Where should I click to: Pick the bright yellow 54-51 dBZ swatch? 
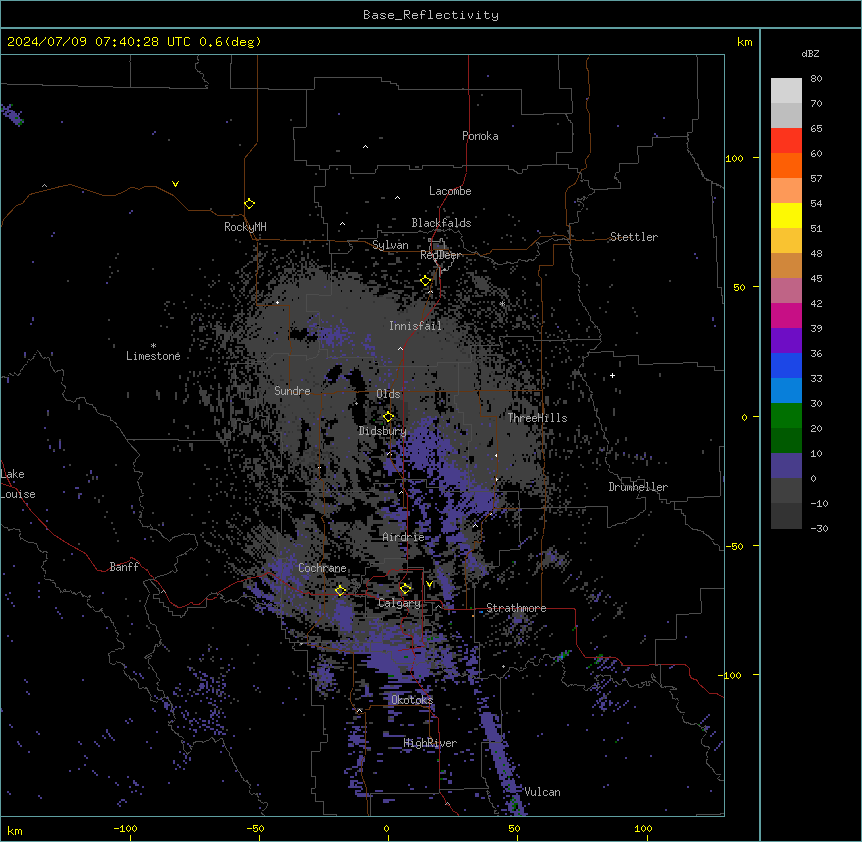[786, 215]
